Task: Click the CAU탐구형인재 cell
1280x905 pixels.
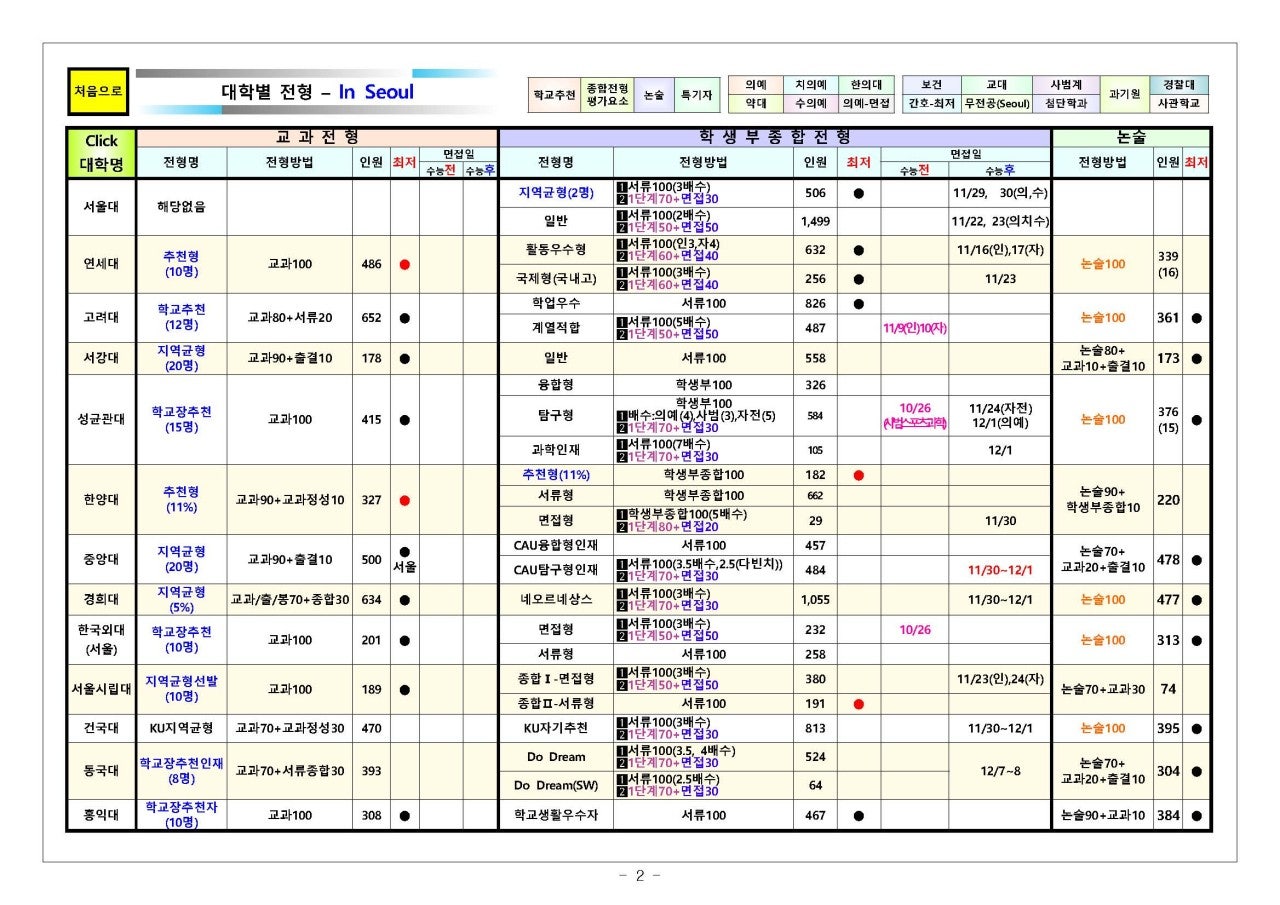Action: tap(556, 570)
